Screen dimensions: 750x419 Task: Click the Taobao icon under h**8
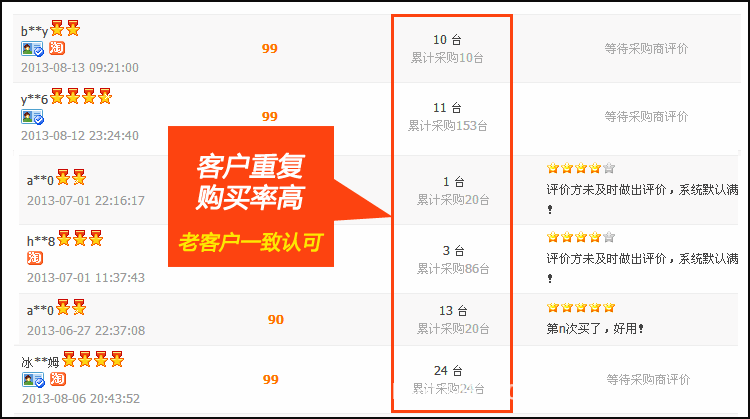click(x=35, y=258)
